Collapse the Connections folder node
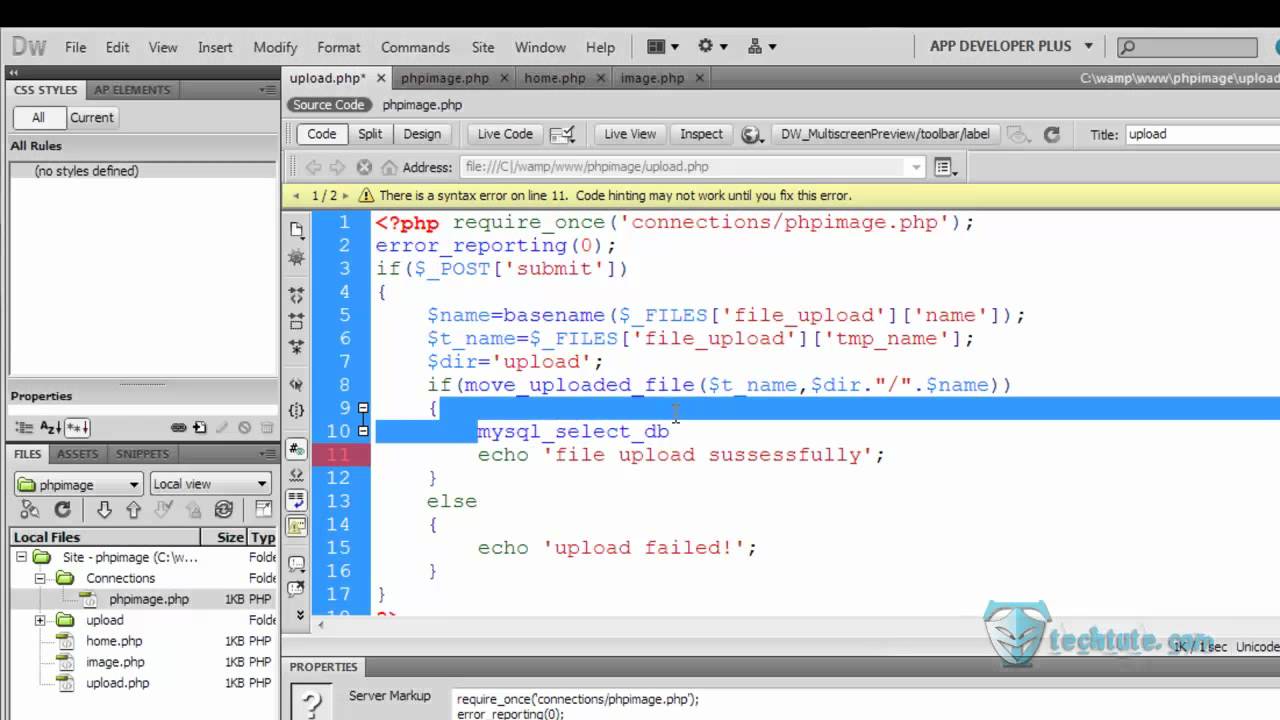The image size is (1280, 720). pos(41,578)
